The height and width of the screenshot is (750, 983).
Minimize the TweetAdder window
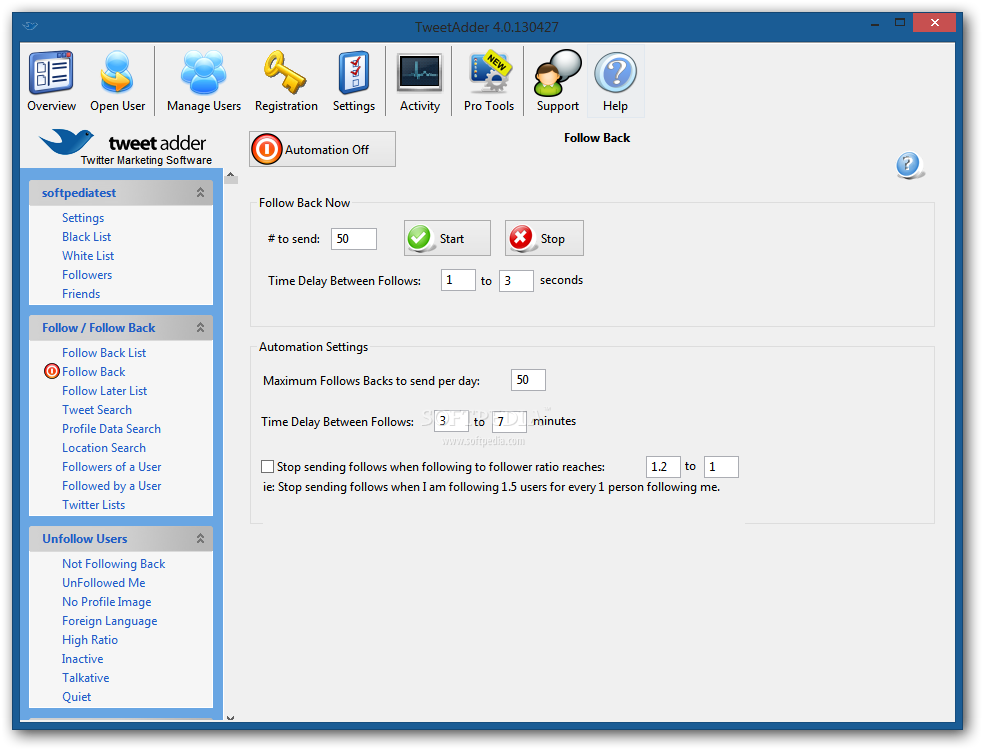point(875,24)
